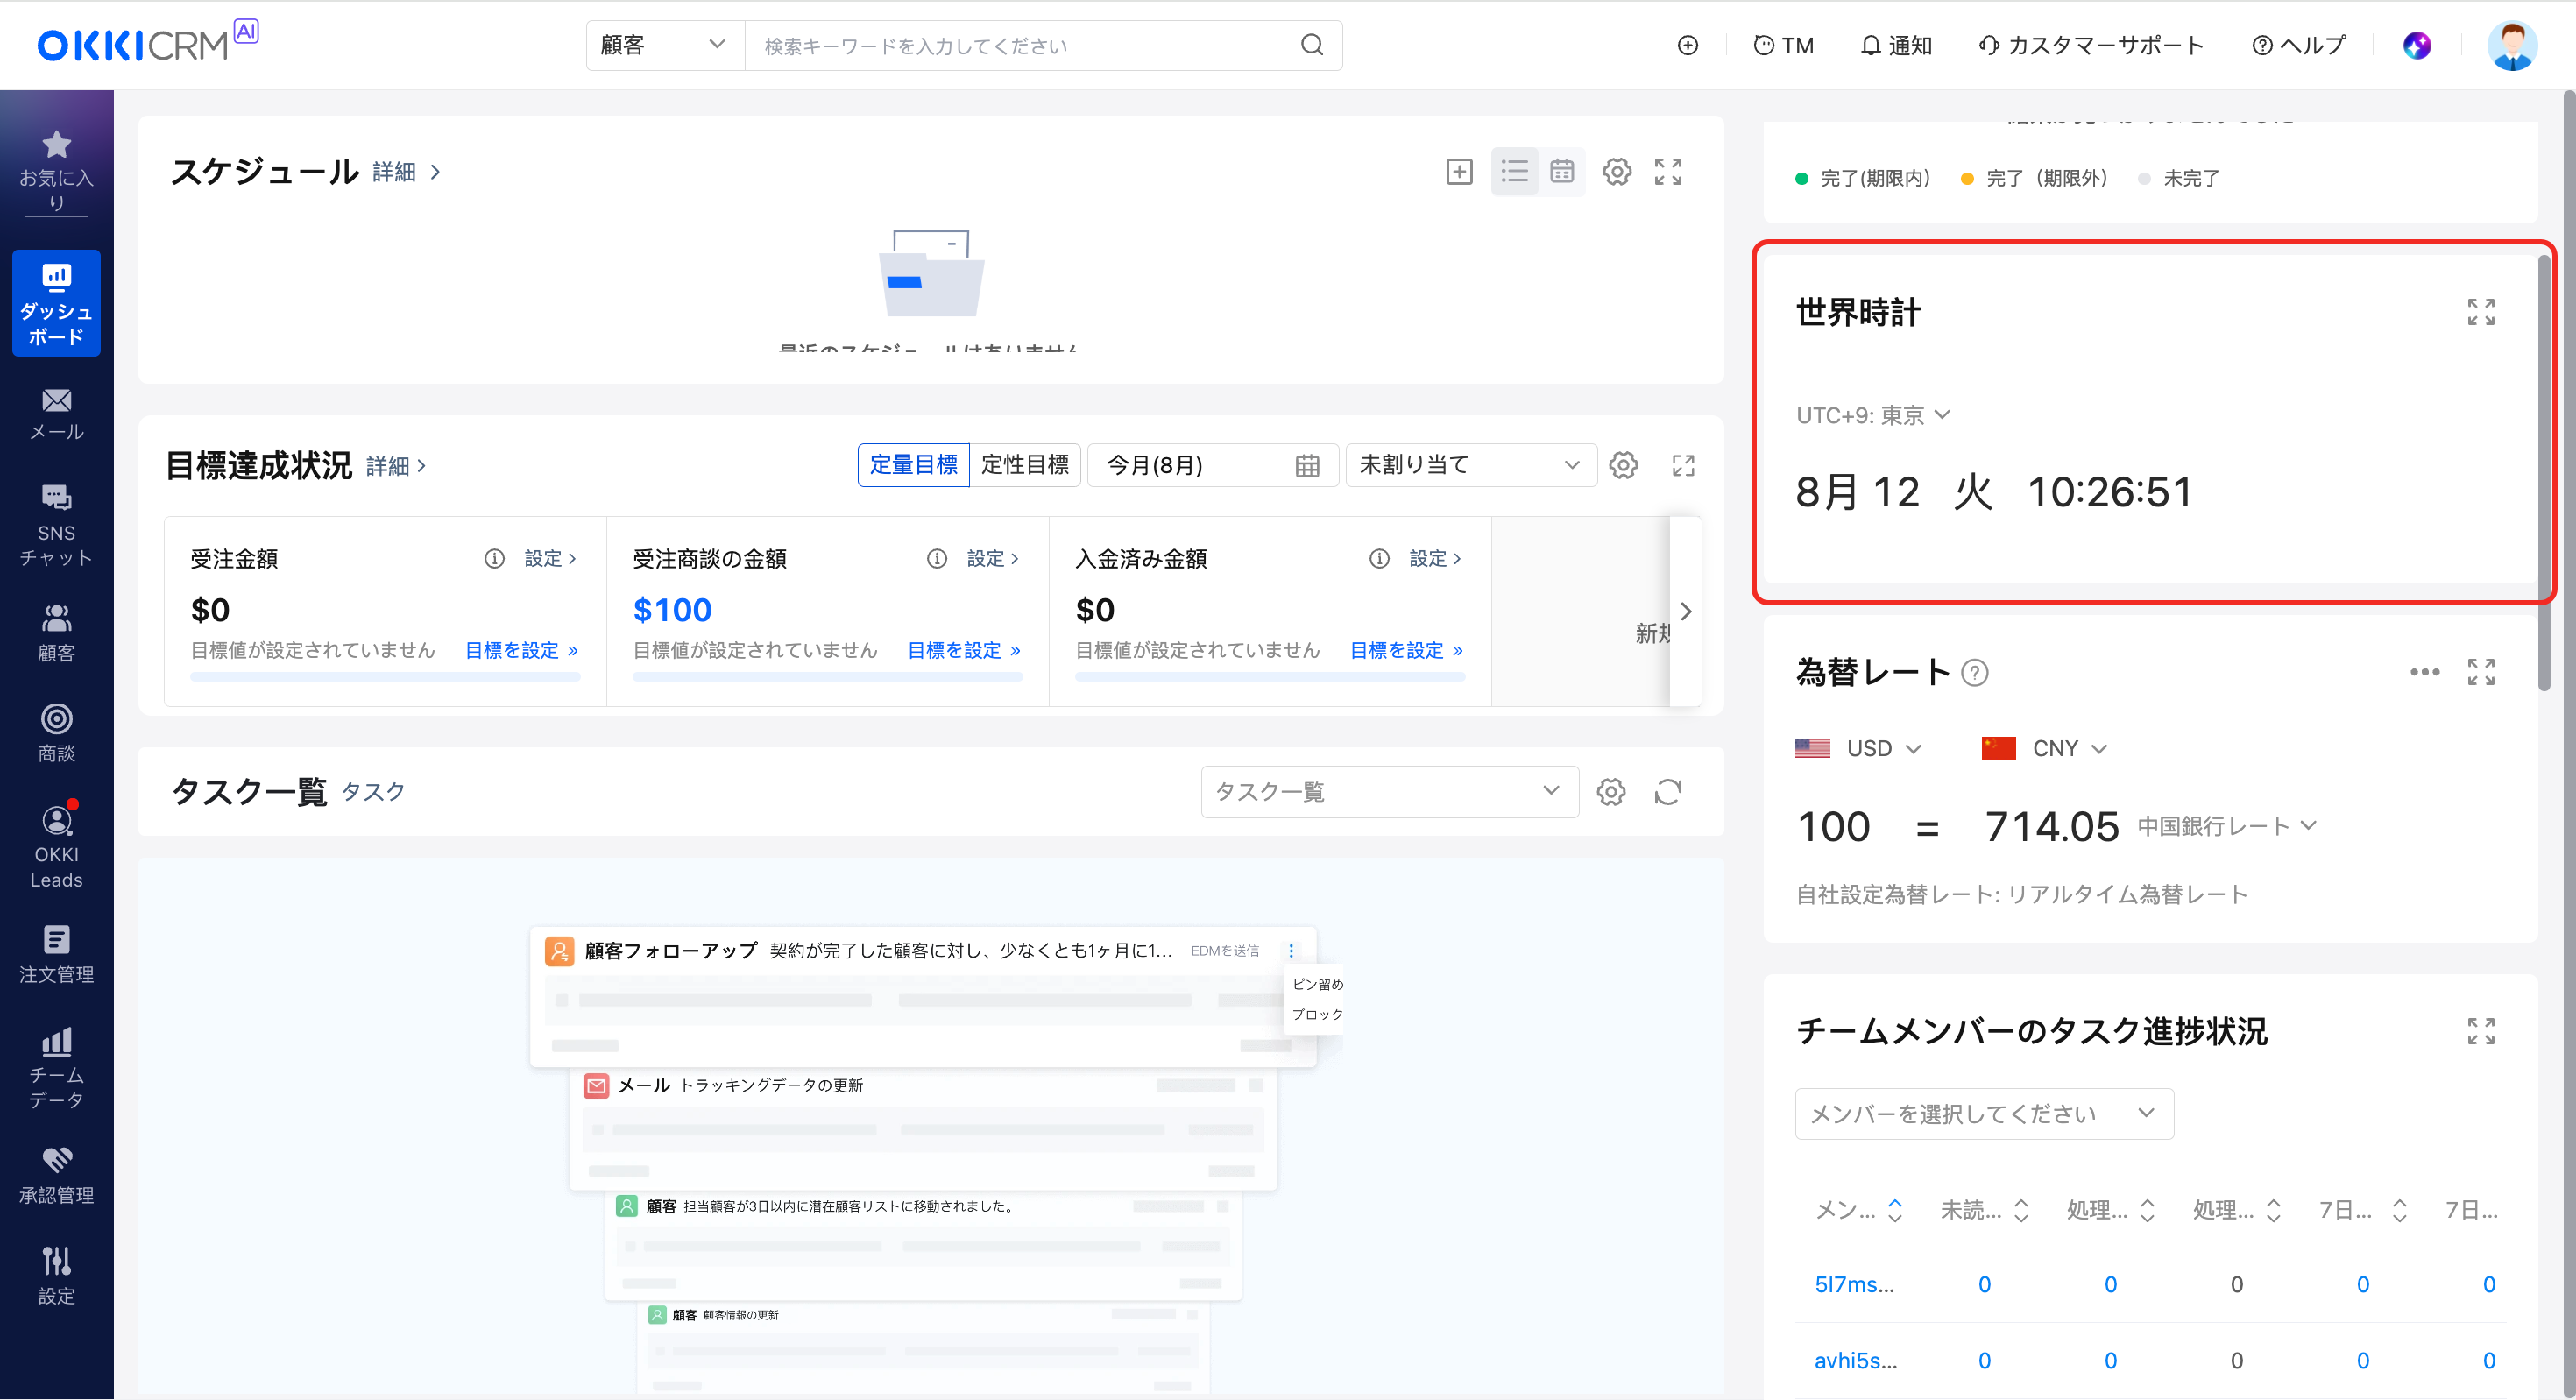Open Customers (顧客) in sidebar
Image resolution: width=2576 pixels, height=1400 pixels.
[56, 633]
